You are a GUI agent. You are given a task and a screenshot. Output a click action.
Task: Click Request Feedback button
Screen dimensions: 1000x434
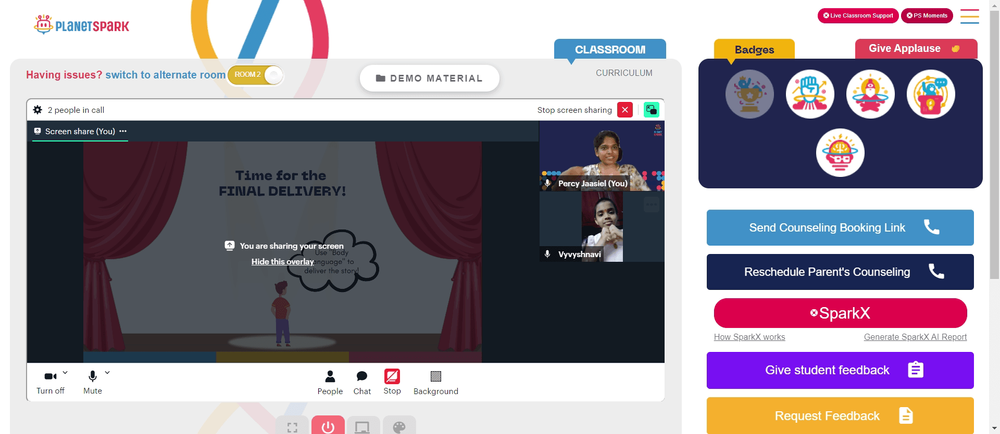(840, 416)
